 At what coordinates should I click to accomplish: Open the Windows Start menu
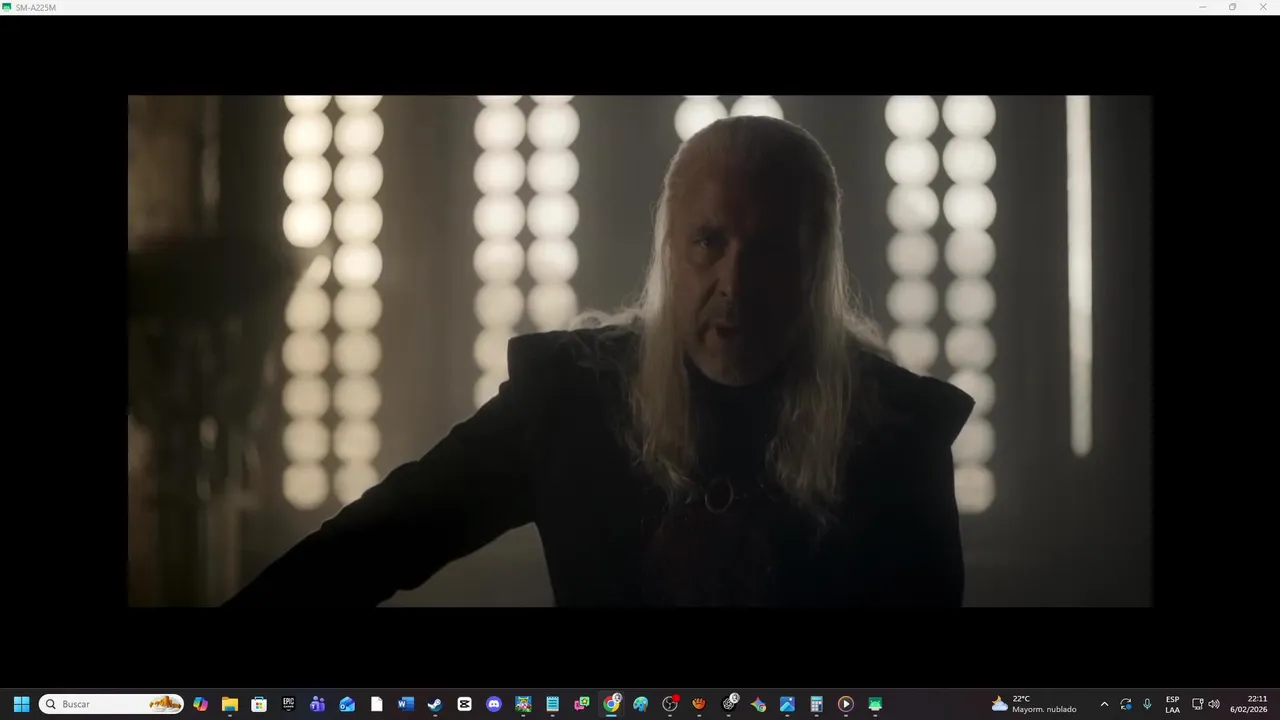[x=21, y=704]
